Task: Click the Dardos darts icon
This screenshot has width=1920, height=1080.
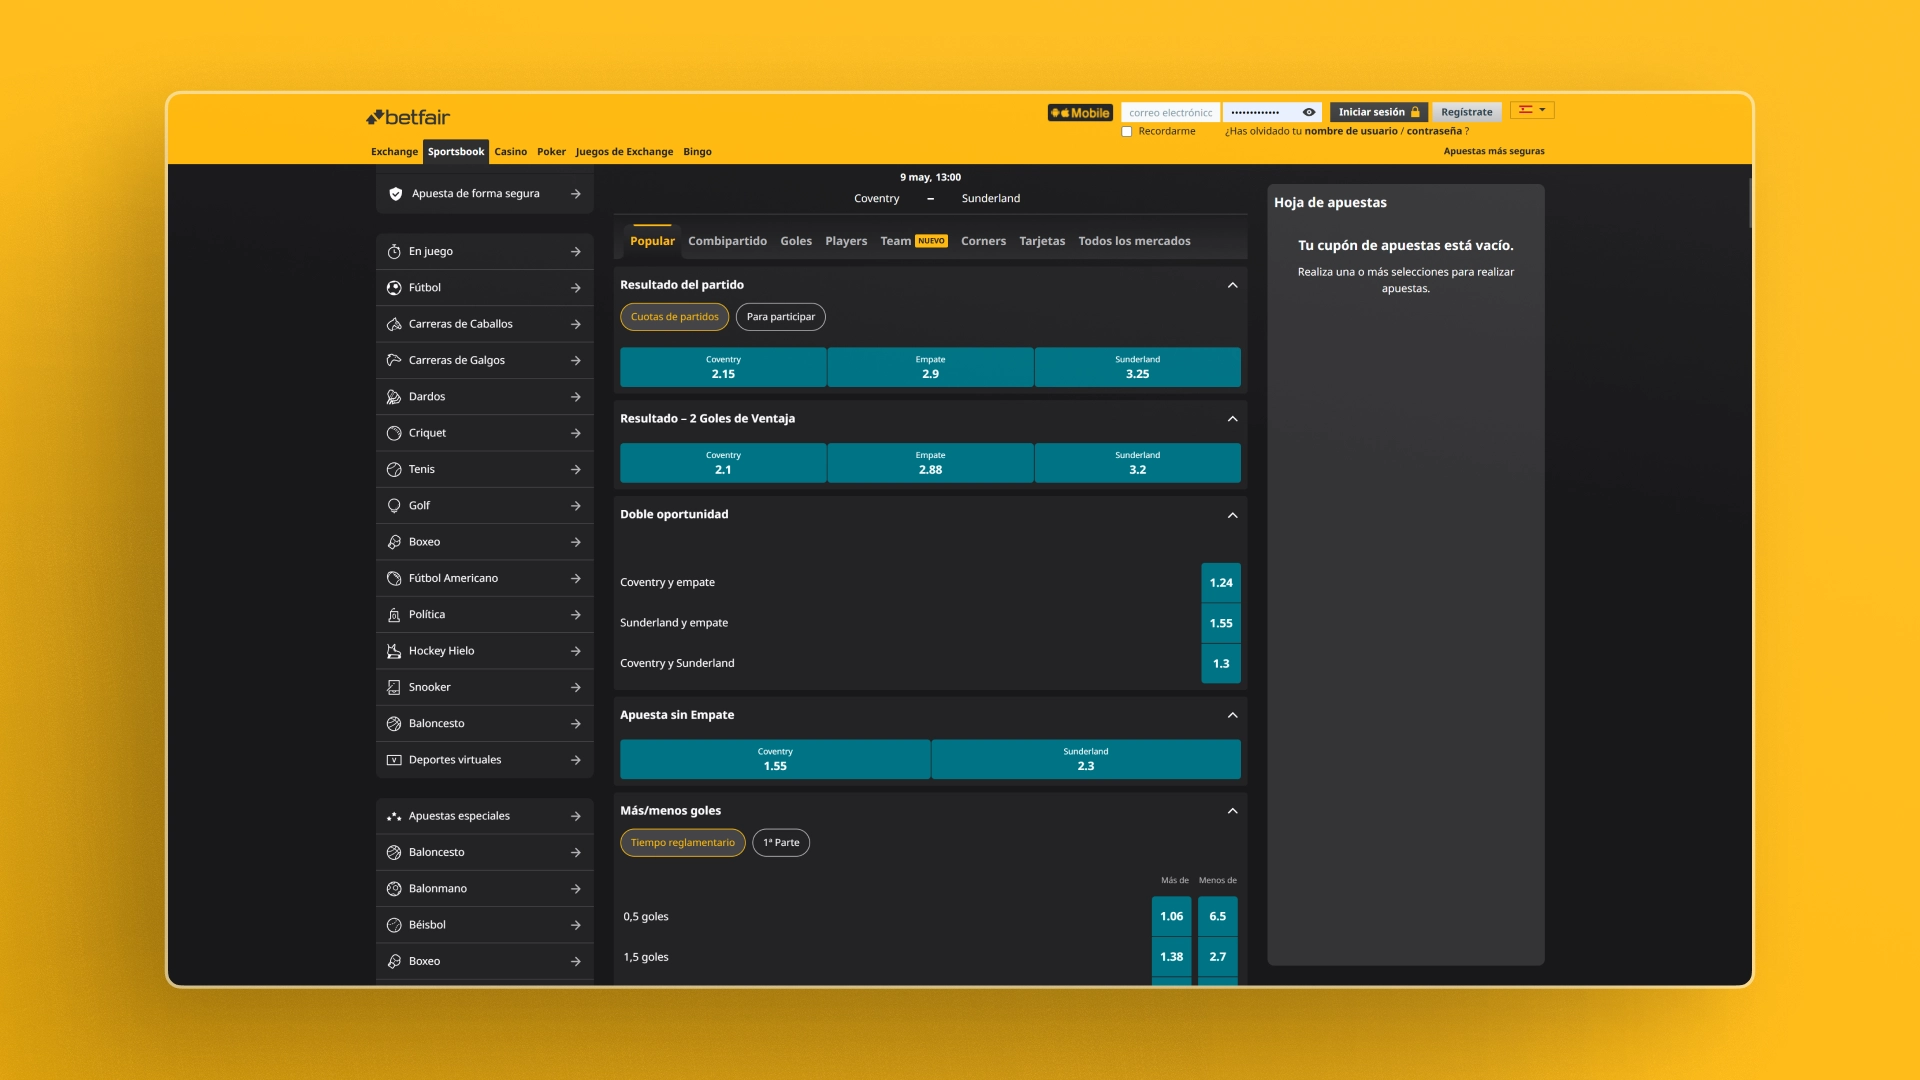Action: (x=394, y=397)
